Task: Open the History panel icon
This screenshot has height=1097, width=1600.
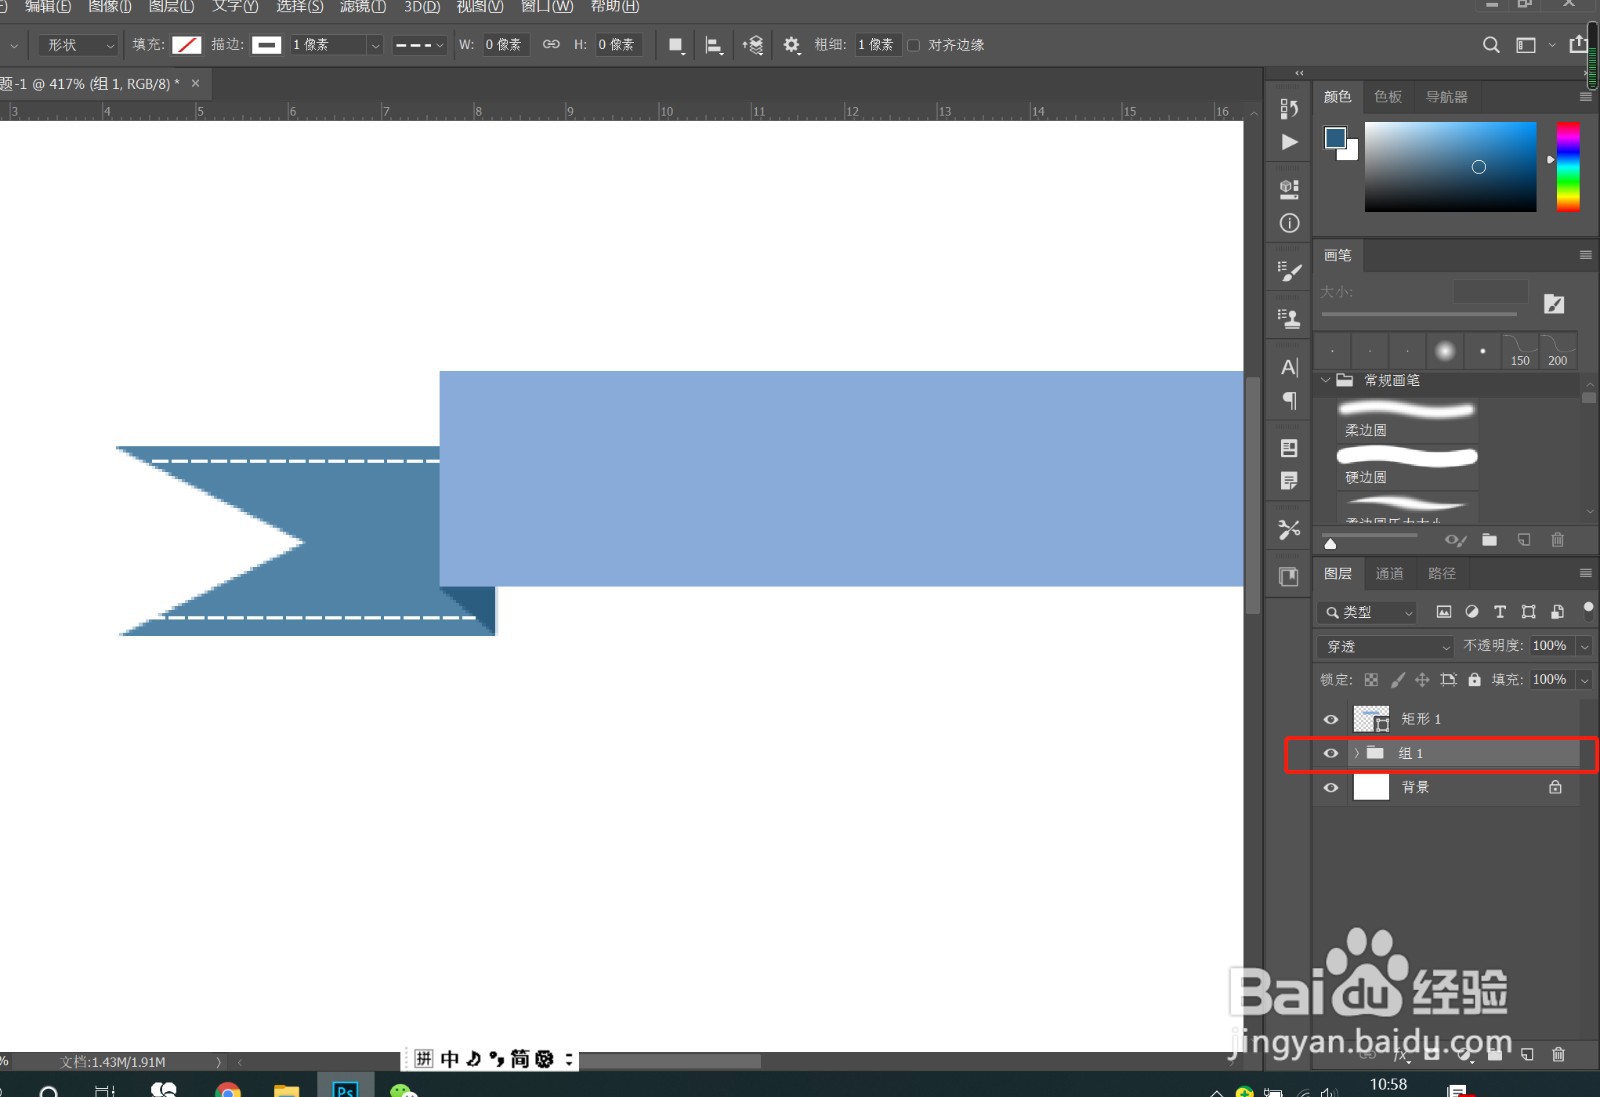Action: [1289, 109]
